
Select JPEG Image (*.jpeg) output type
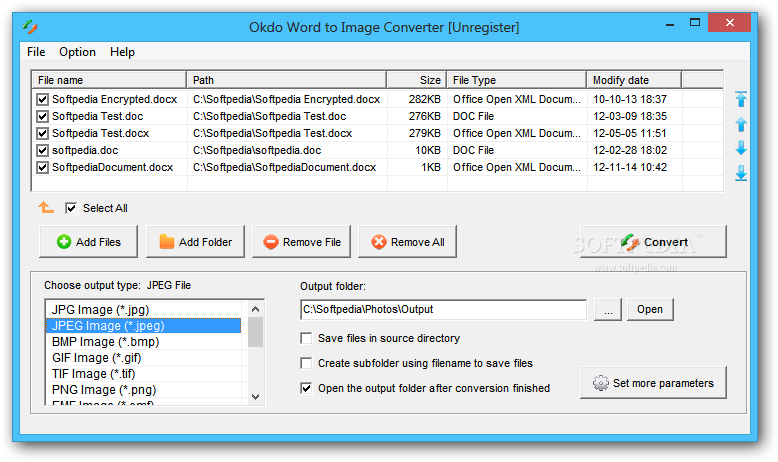144,326
